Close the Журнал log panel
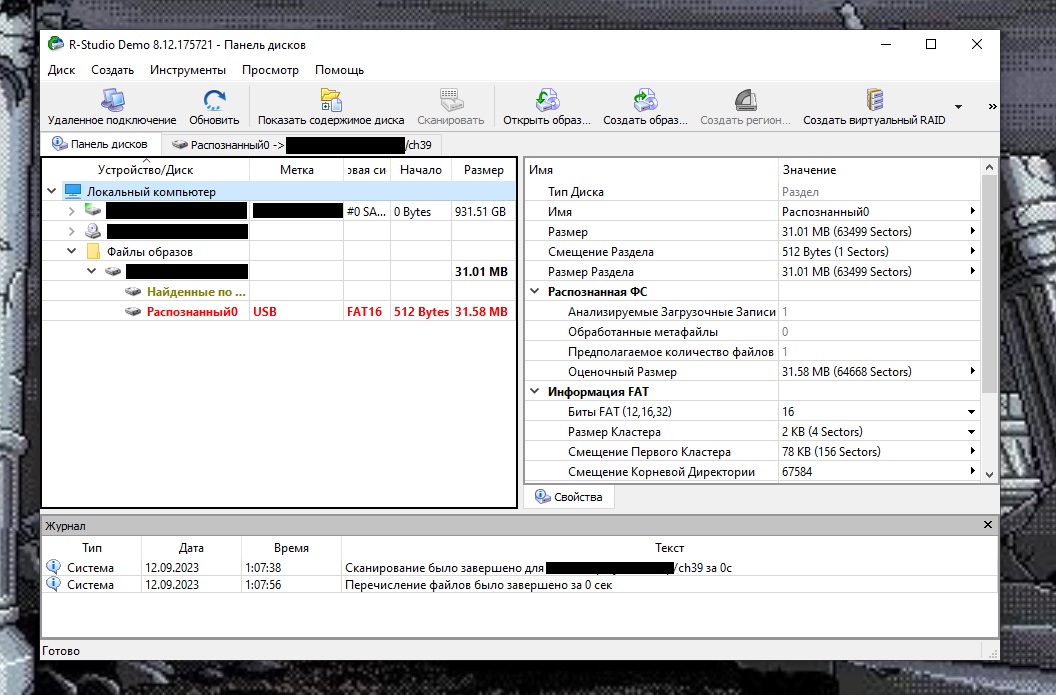The width and height of the screenshot is (1056, 695). tap(987, 525)
